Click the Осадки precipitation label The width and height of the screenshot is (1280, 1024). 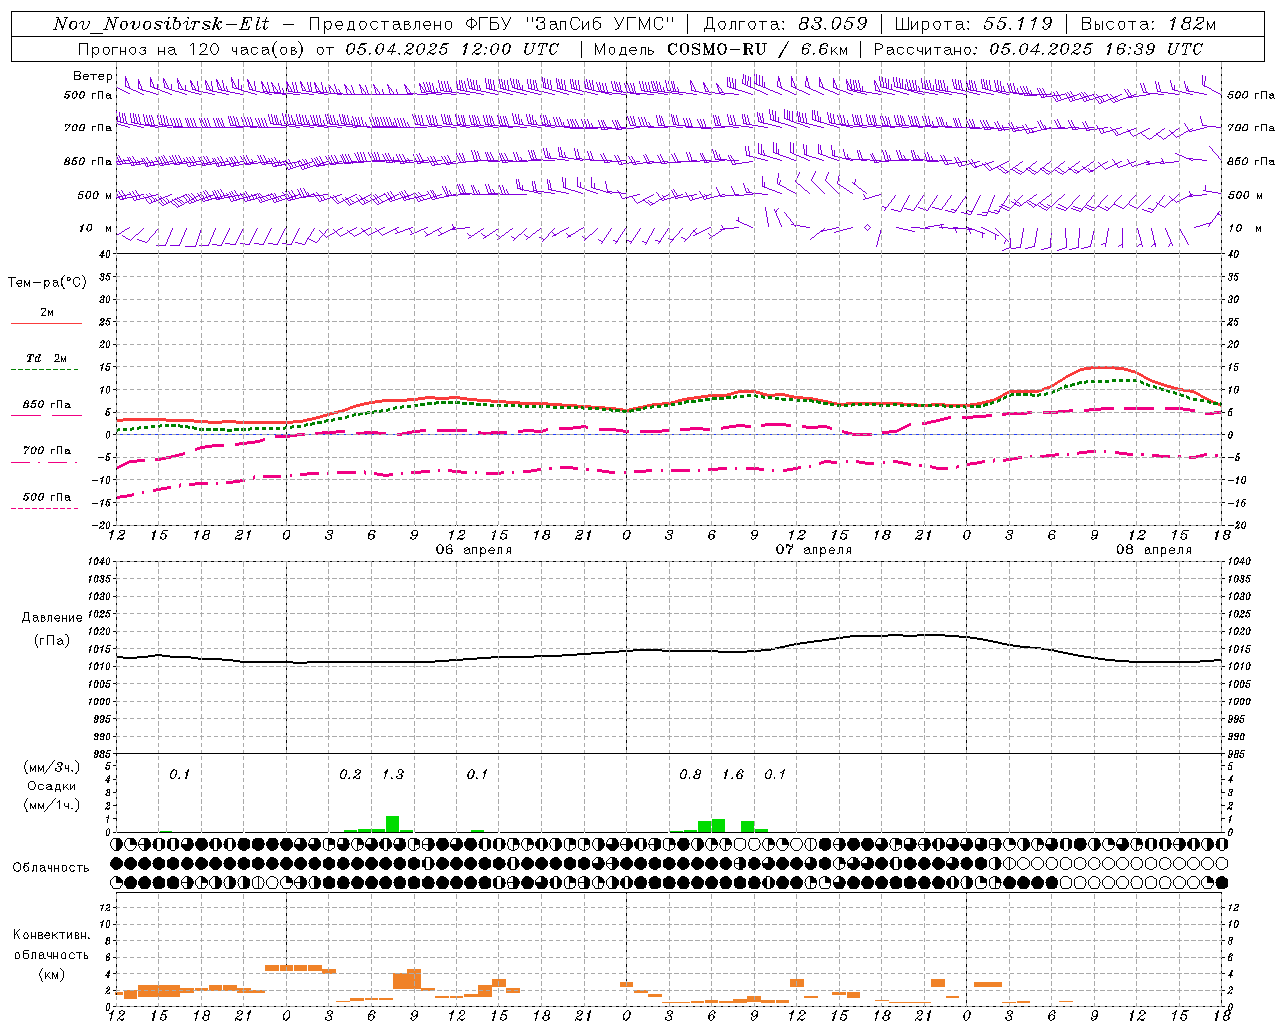(x=52, y=786)
